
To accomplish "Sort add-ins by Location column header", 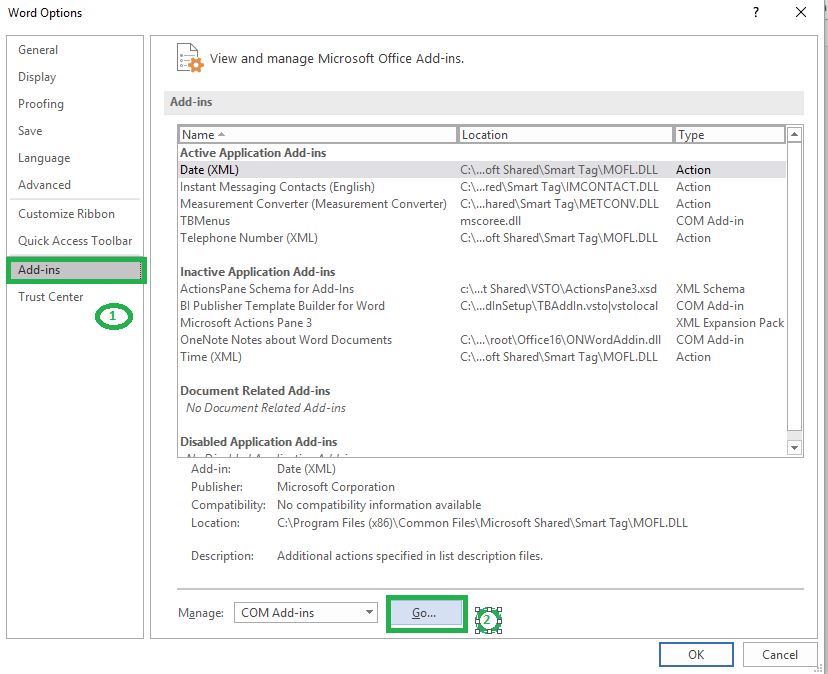I will pyautogui.click(x=566, y=135).
